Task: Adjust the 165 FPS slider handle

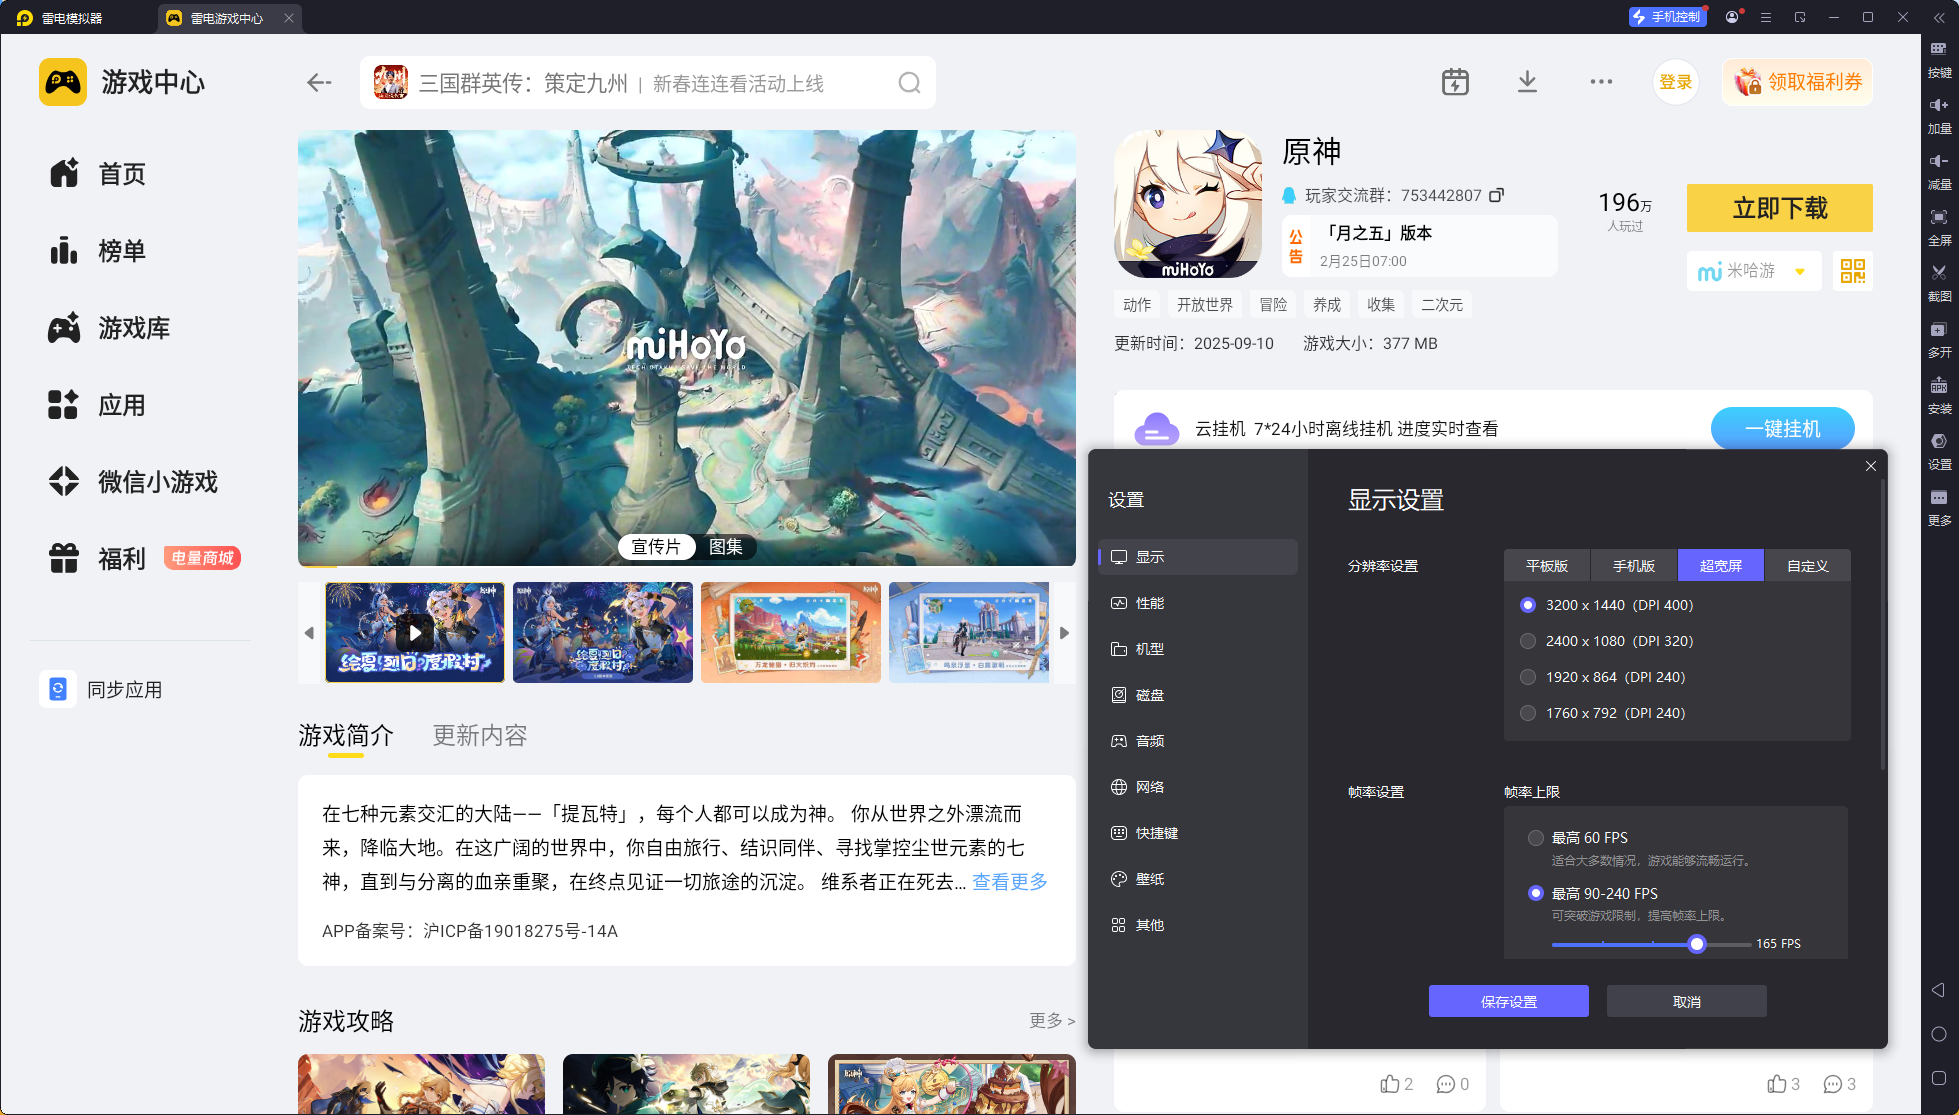Action: [1696, 944]
